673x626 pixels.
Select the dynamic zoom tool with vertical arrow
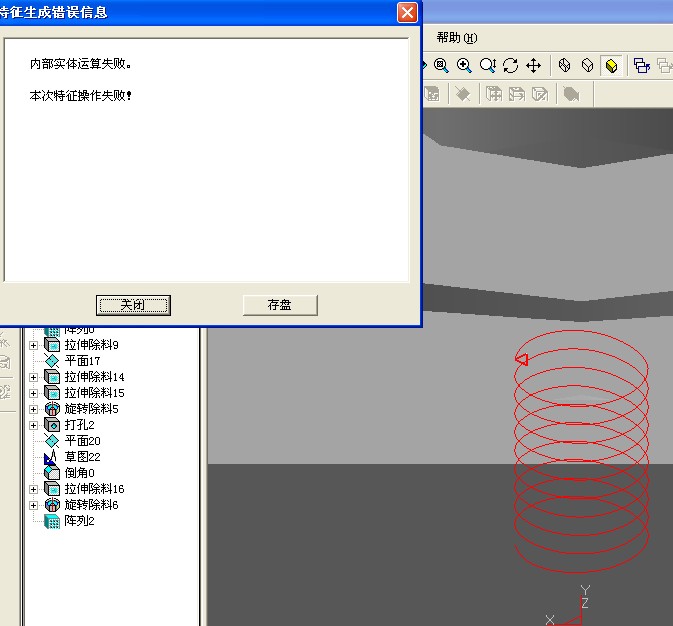(x=488, y=66)
